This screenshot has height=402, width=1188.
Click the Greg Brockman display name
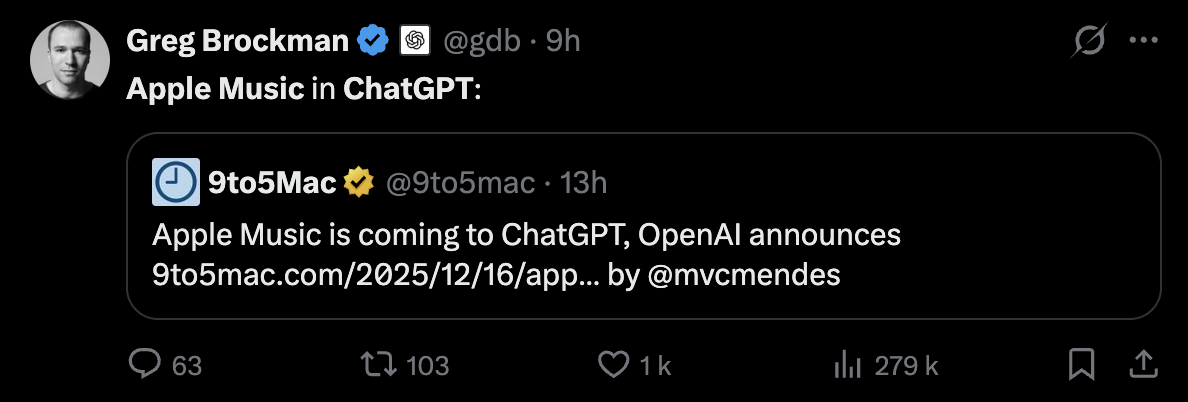click(x=237, y=41)
